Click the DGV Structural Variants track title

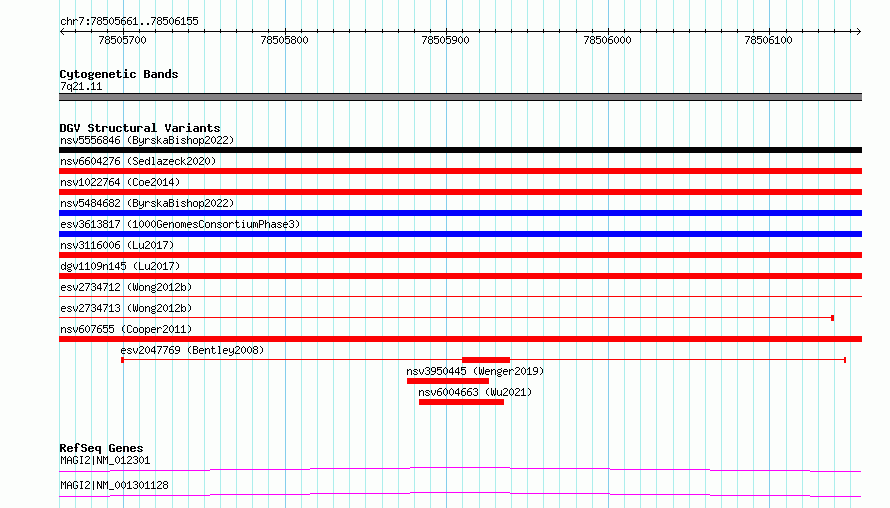point(140,128)
